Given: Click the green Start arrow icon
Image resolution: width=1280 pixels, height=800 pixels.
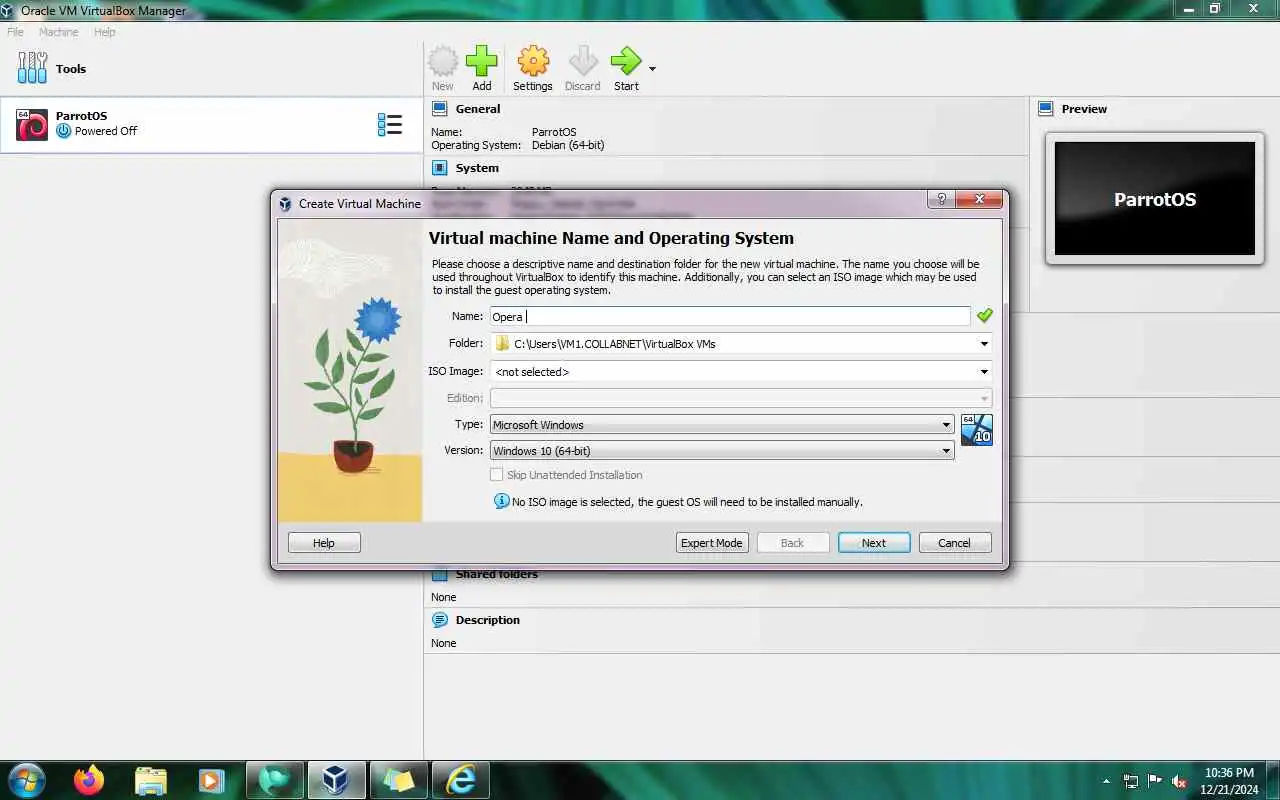Looking at the screenshot, I should tap(626, 62).
